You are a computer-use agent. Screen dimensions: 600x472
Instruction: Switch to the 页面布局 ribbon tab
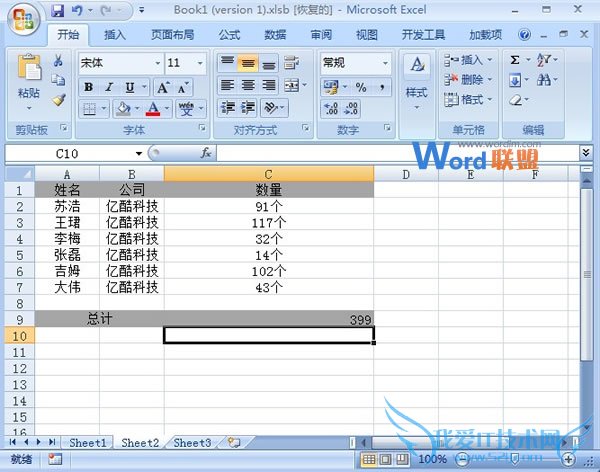click(173, 35)
